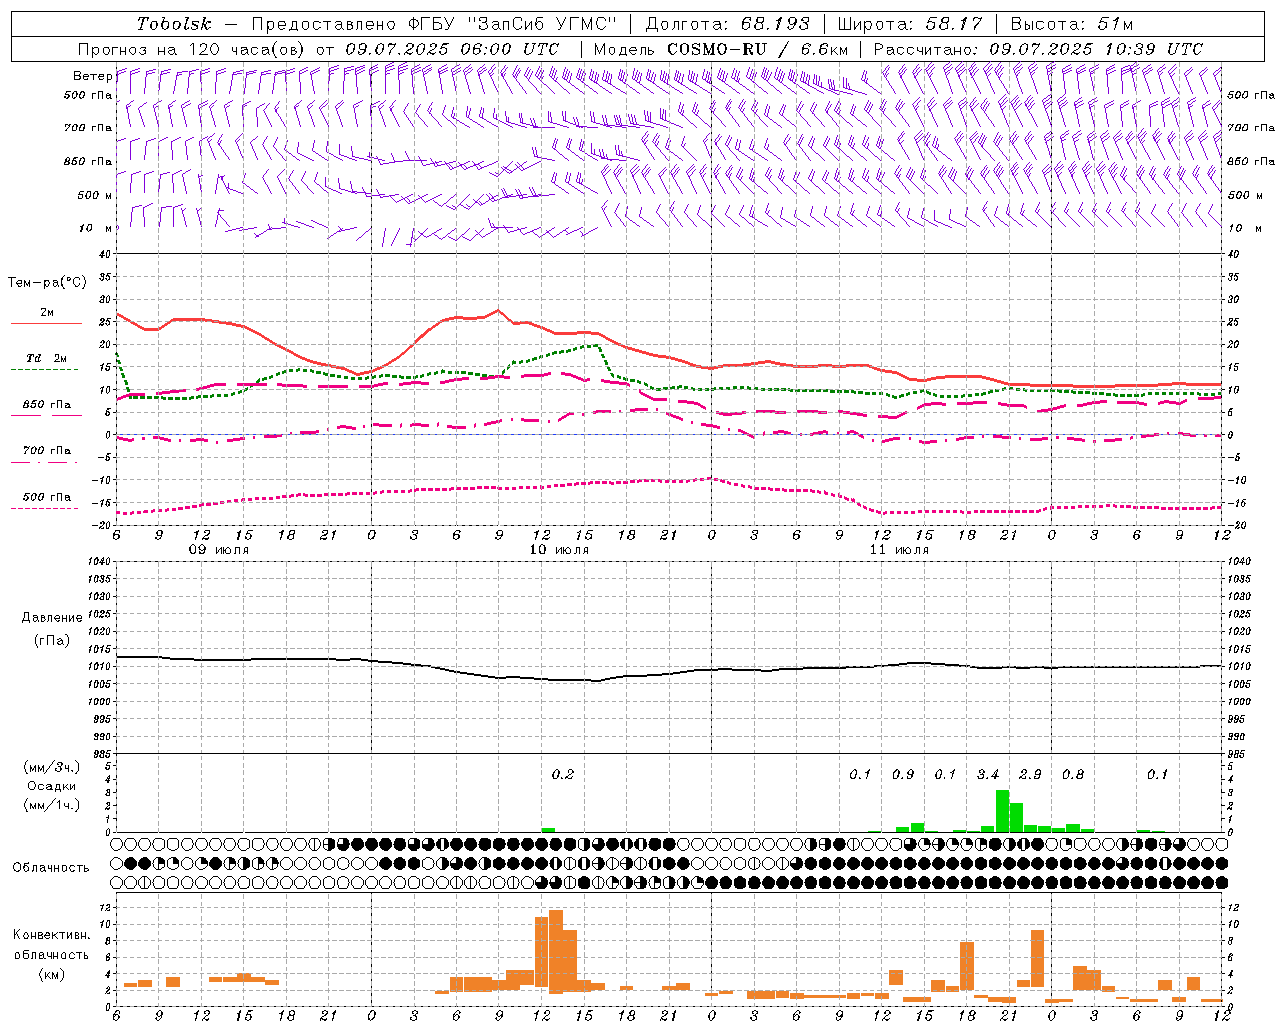Click the 'Модель COSMO-RU / 6.6км' label
The width and height of the screenshot is (1280, 1024).
(x=720, y=49)
